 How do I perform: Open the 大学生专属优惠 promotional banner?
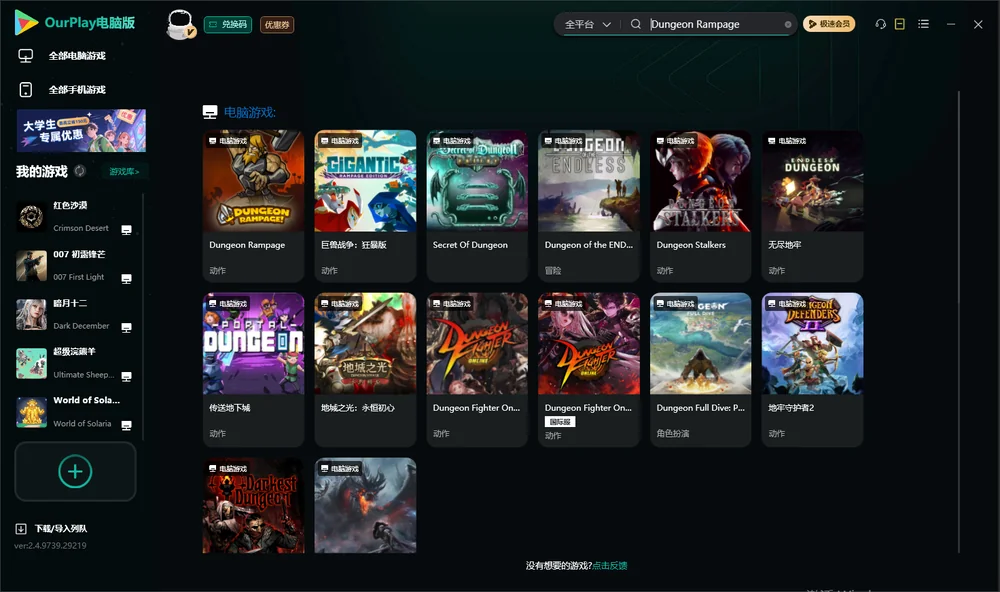tap(81, 131)
